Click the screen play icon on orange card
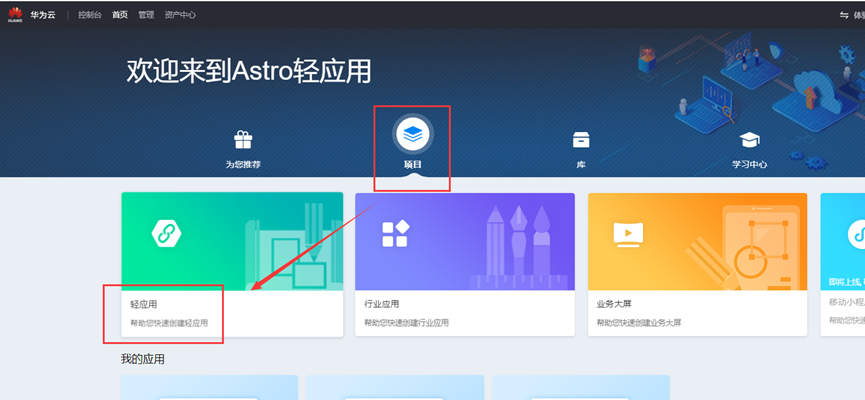 click(628, 233)
